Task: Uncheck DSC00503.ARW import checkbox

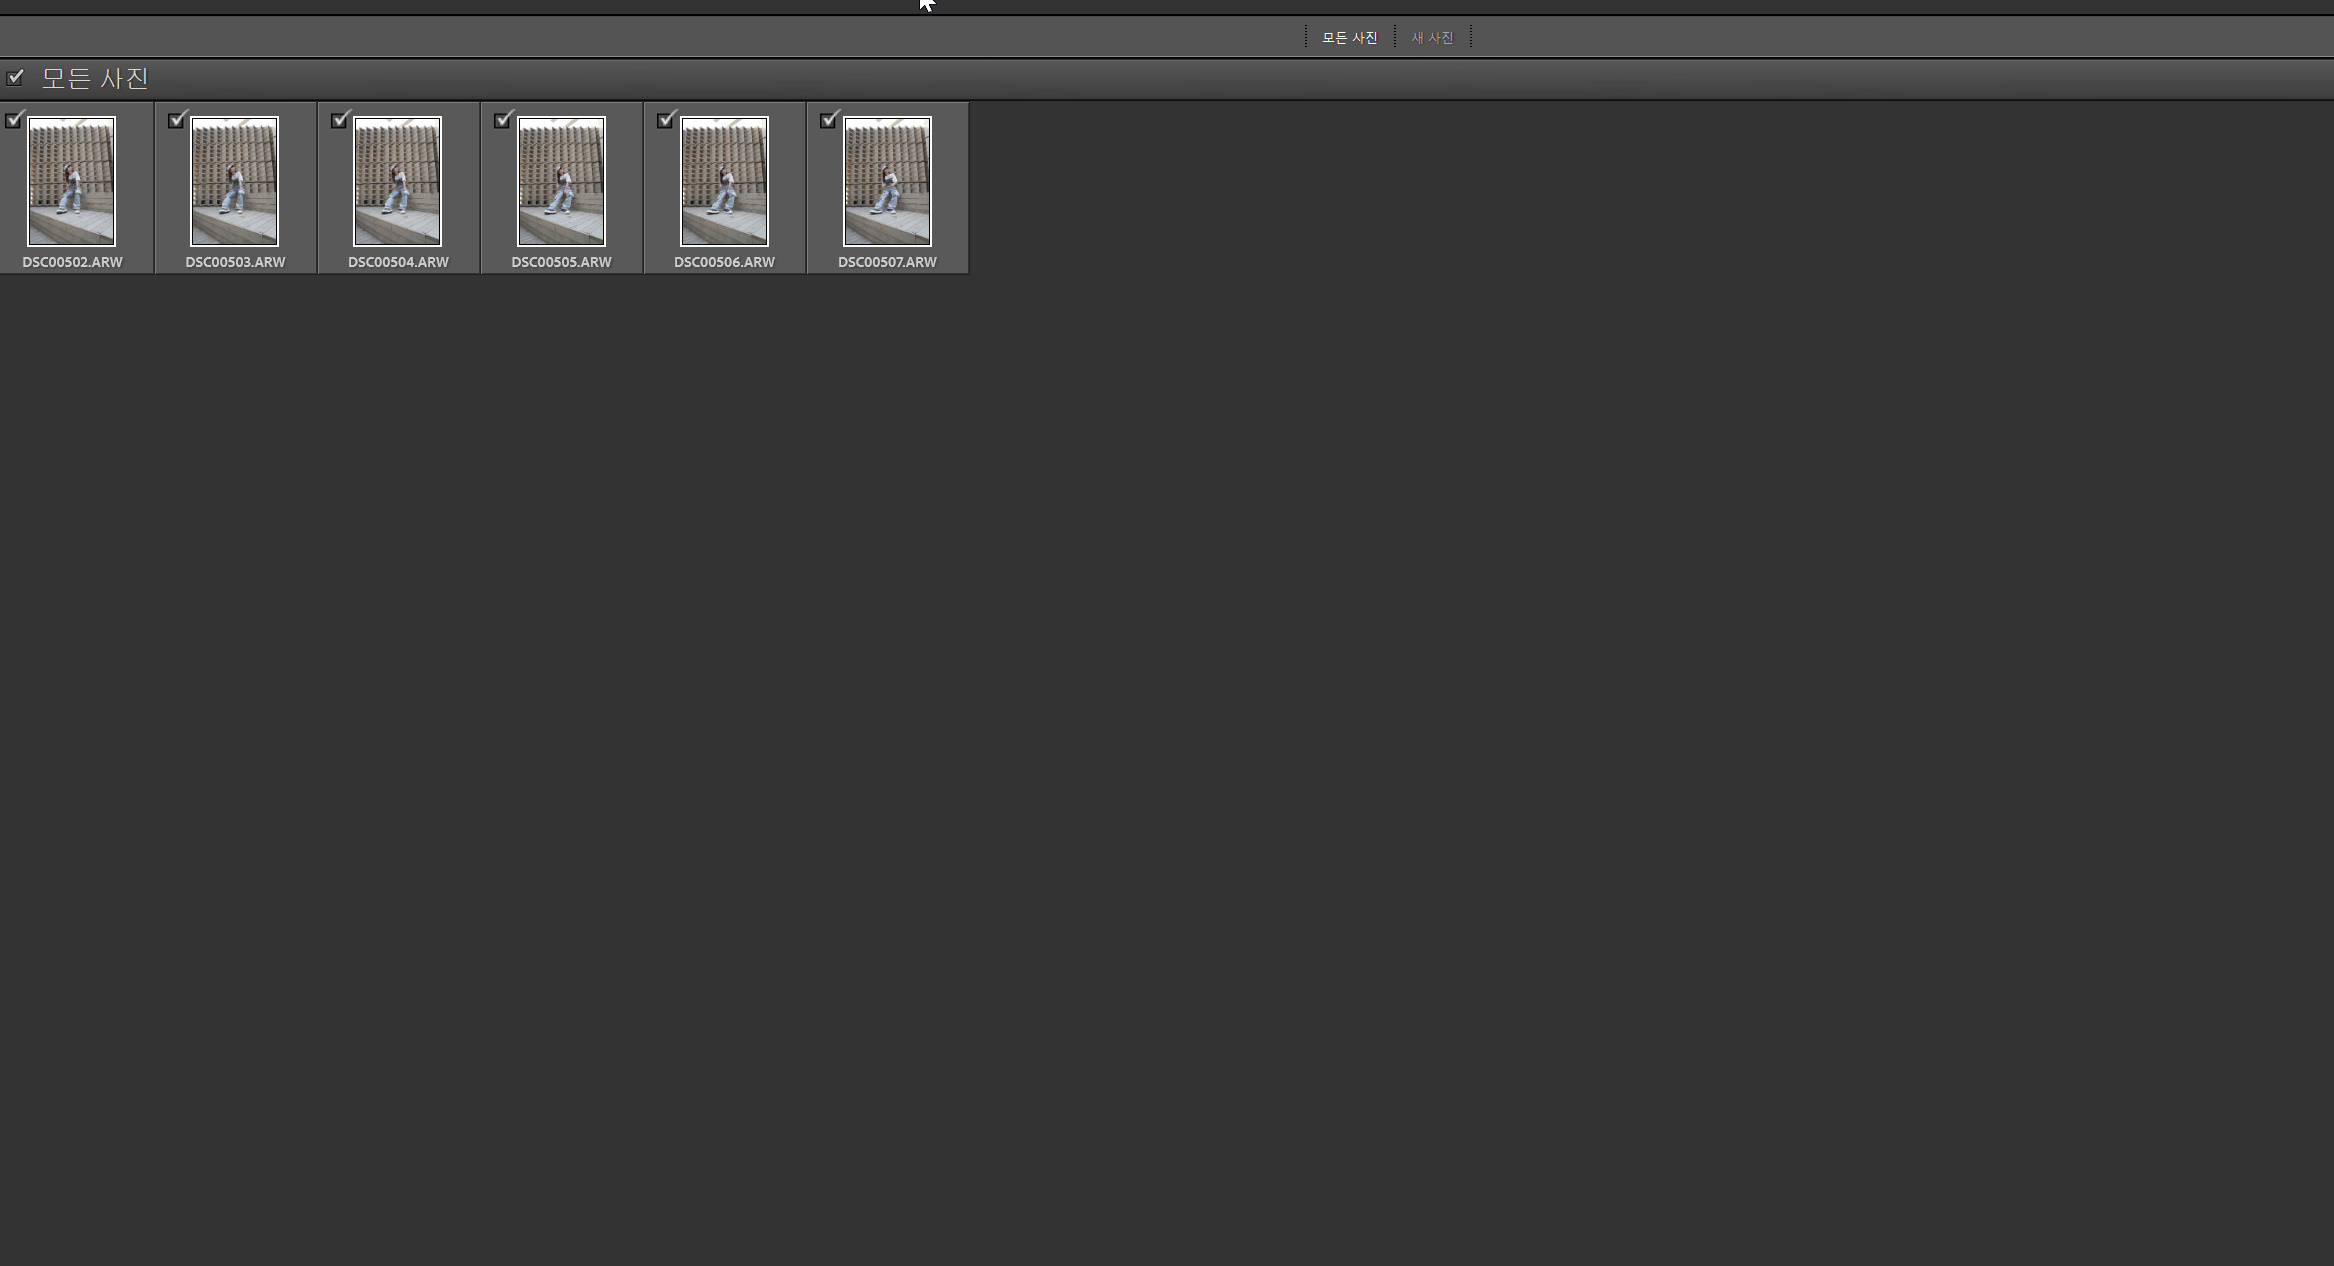Action: (176, 121)
